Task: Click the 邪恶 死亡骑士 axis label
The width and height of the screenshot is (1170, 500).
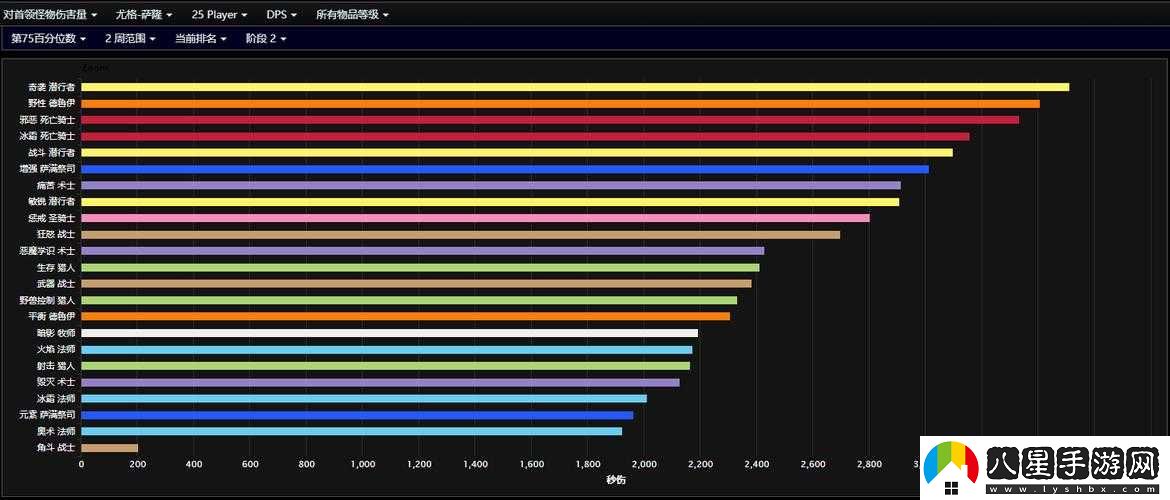Action: tap(47, 120)
